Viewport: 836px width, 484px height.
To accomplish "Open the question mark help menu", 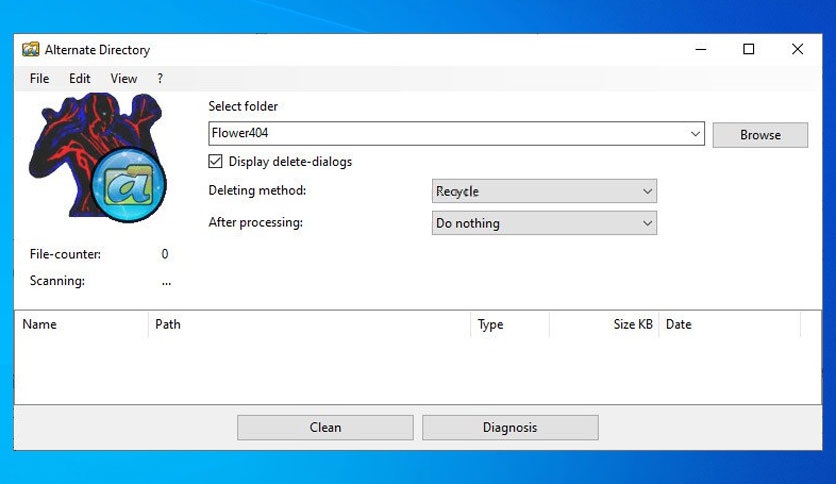I will click(160, 78).
